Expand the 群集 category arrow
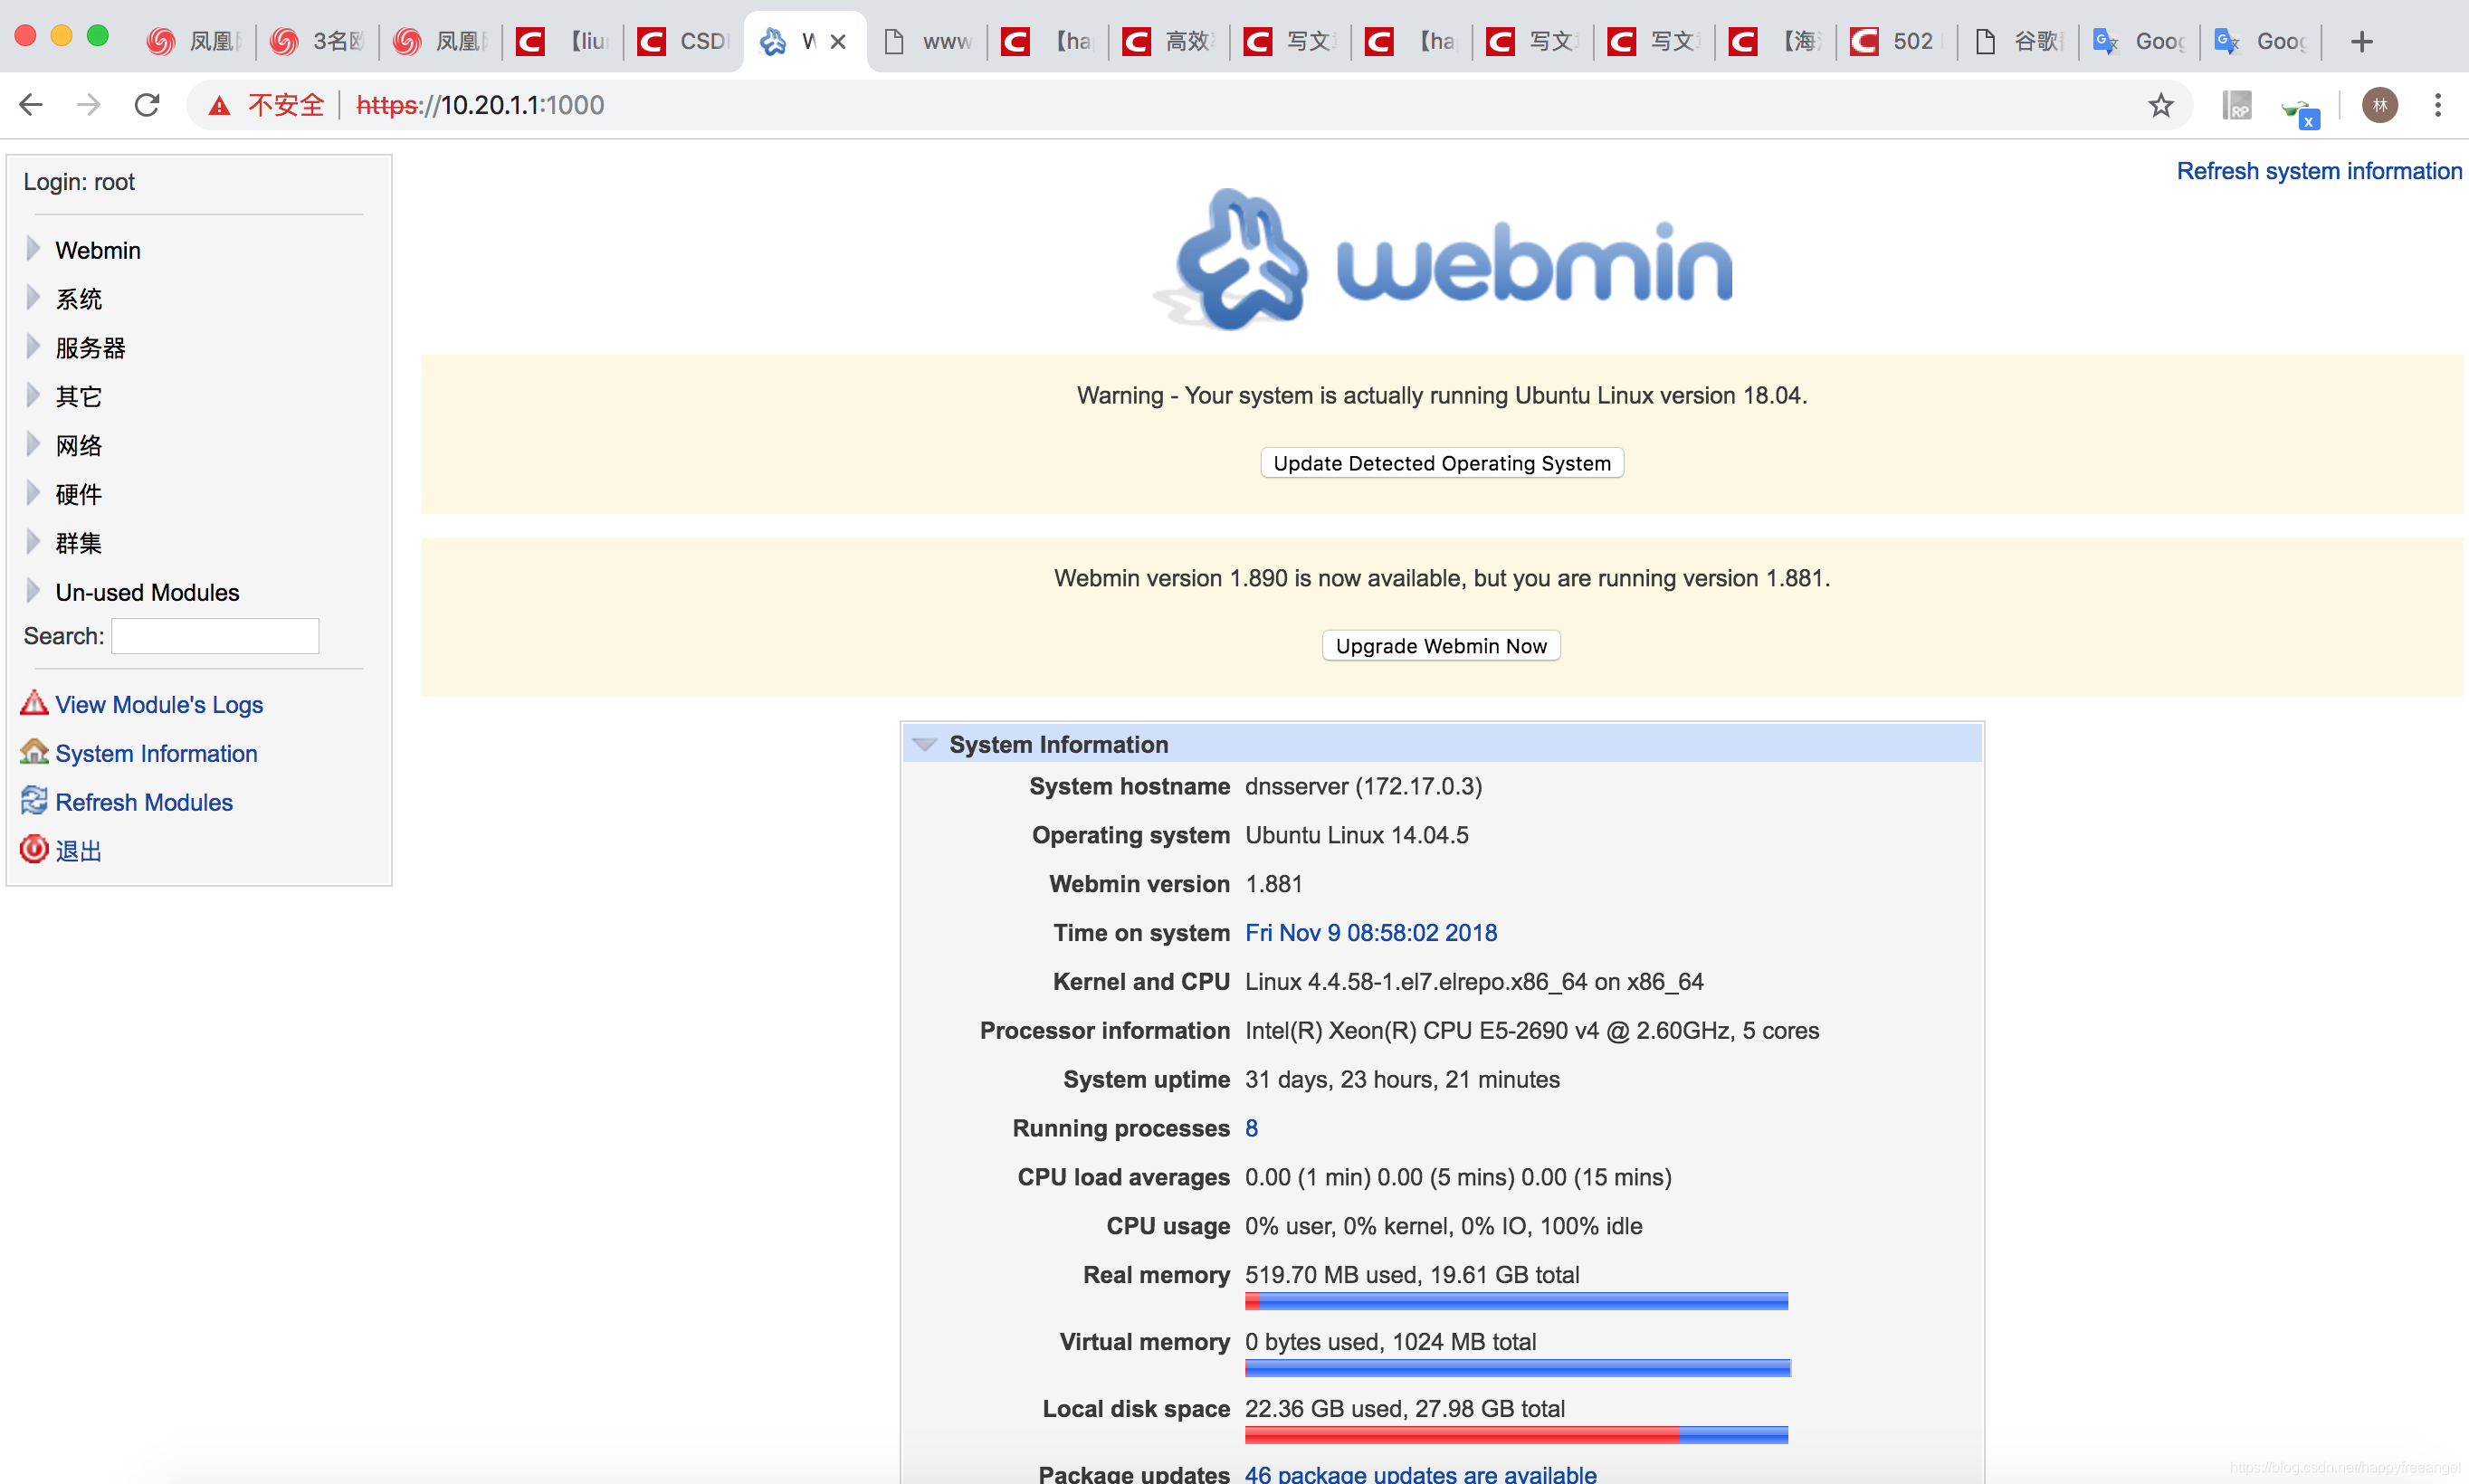The width and height of the screenshot is (2469, 1484). click(33, 543)
